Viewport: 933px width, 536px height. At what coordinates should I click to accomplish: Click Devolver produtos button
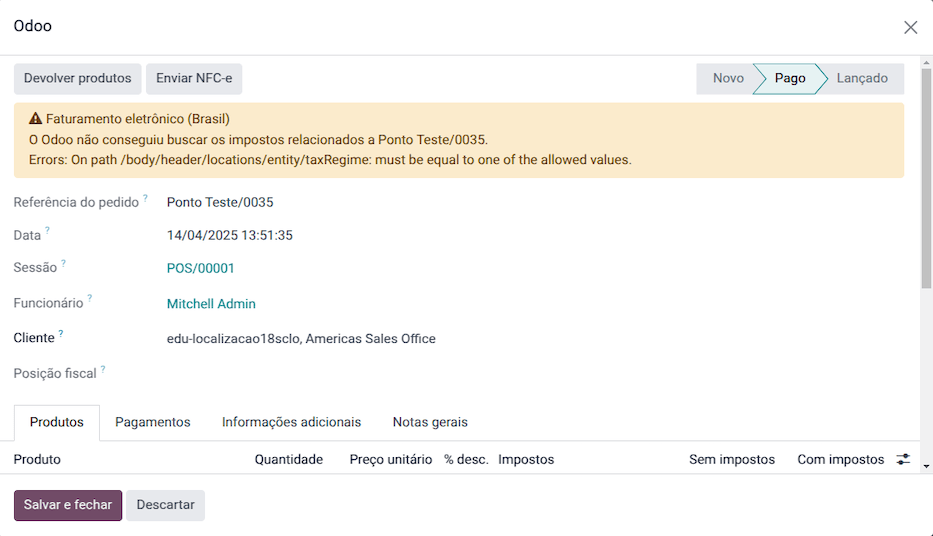(77, 79)
